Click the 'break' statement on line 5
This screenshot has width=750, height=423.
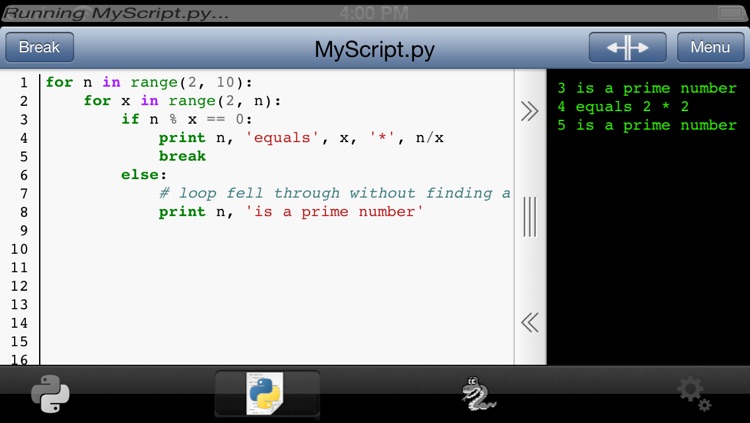click(x=182, y=156)
